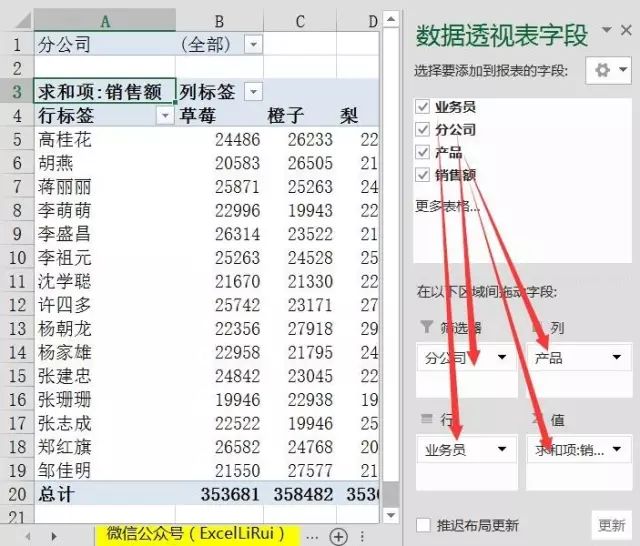Open the 业务员 dropdown in the rows area
The height and width of the screenshot is (546, 640).
pyautogui.click(x=502, y=449)
